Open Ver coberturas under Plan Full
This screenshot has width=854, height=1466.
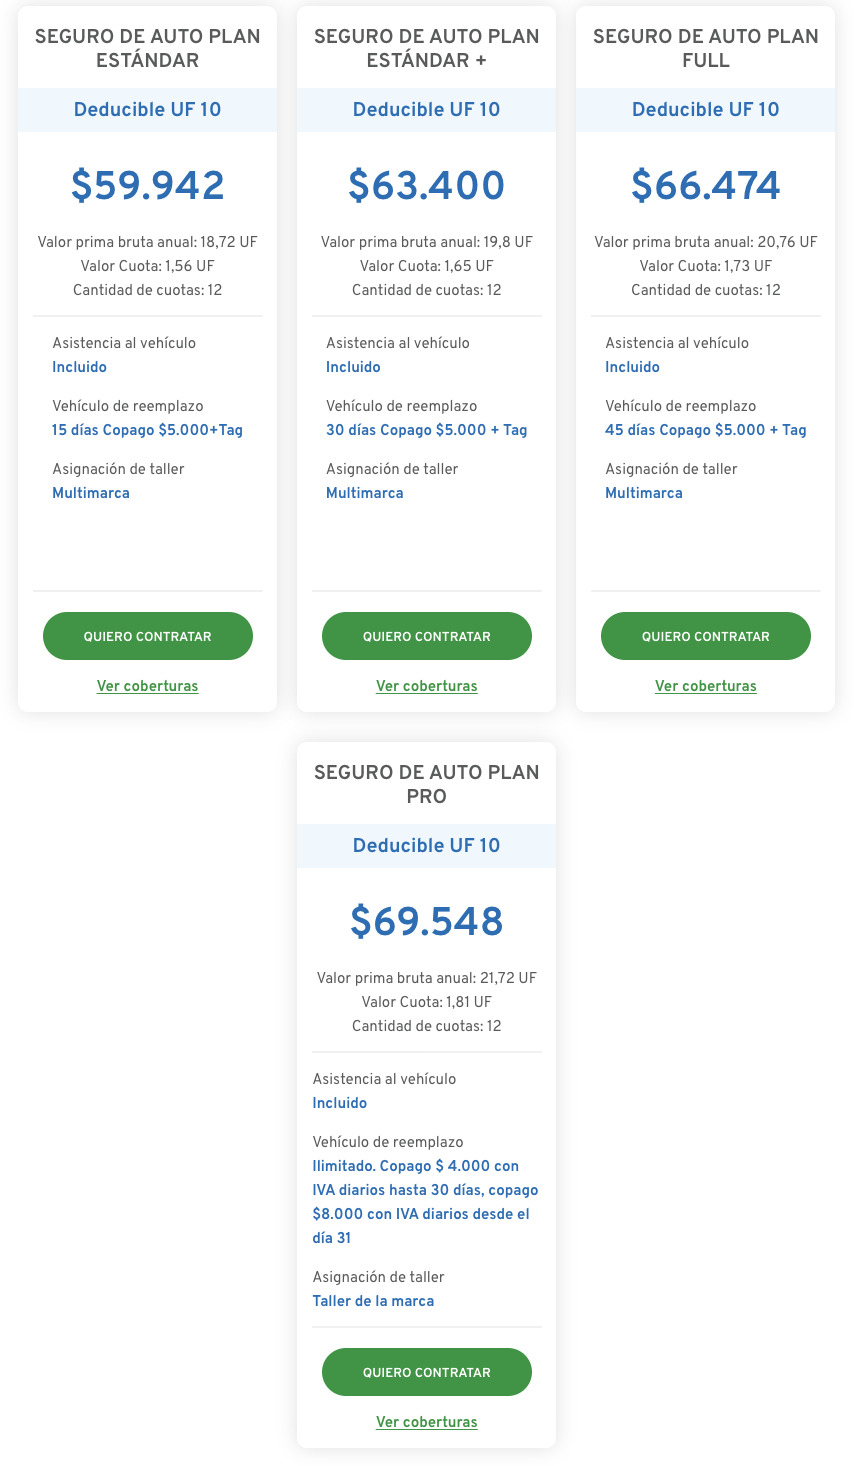click(705, 686)
